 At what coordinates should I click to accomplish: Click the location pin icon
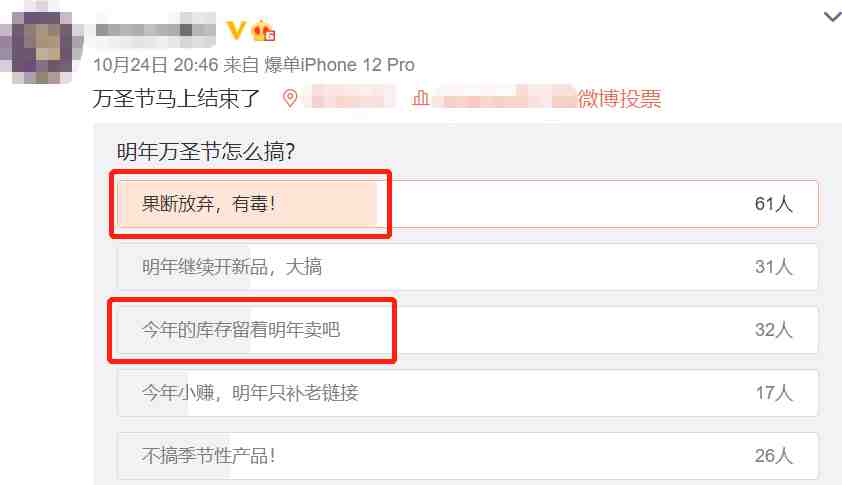tap(290, 98)
